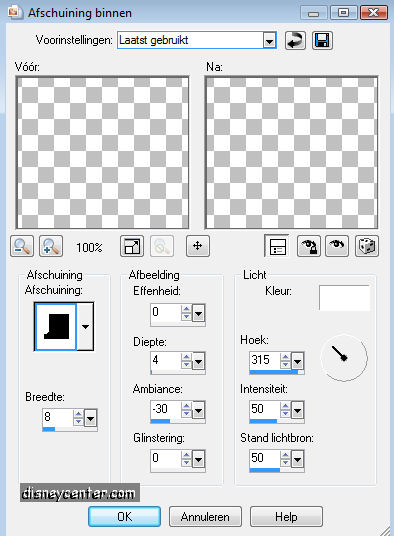This screenshot has height=536, width=394.
Task: Adjust Diepte with spinner arrows
Action: pos(187,361)
